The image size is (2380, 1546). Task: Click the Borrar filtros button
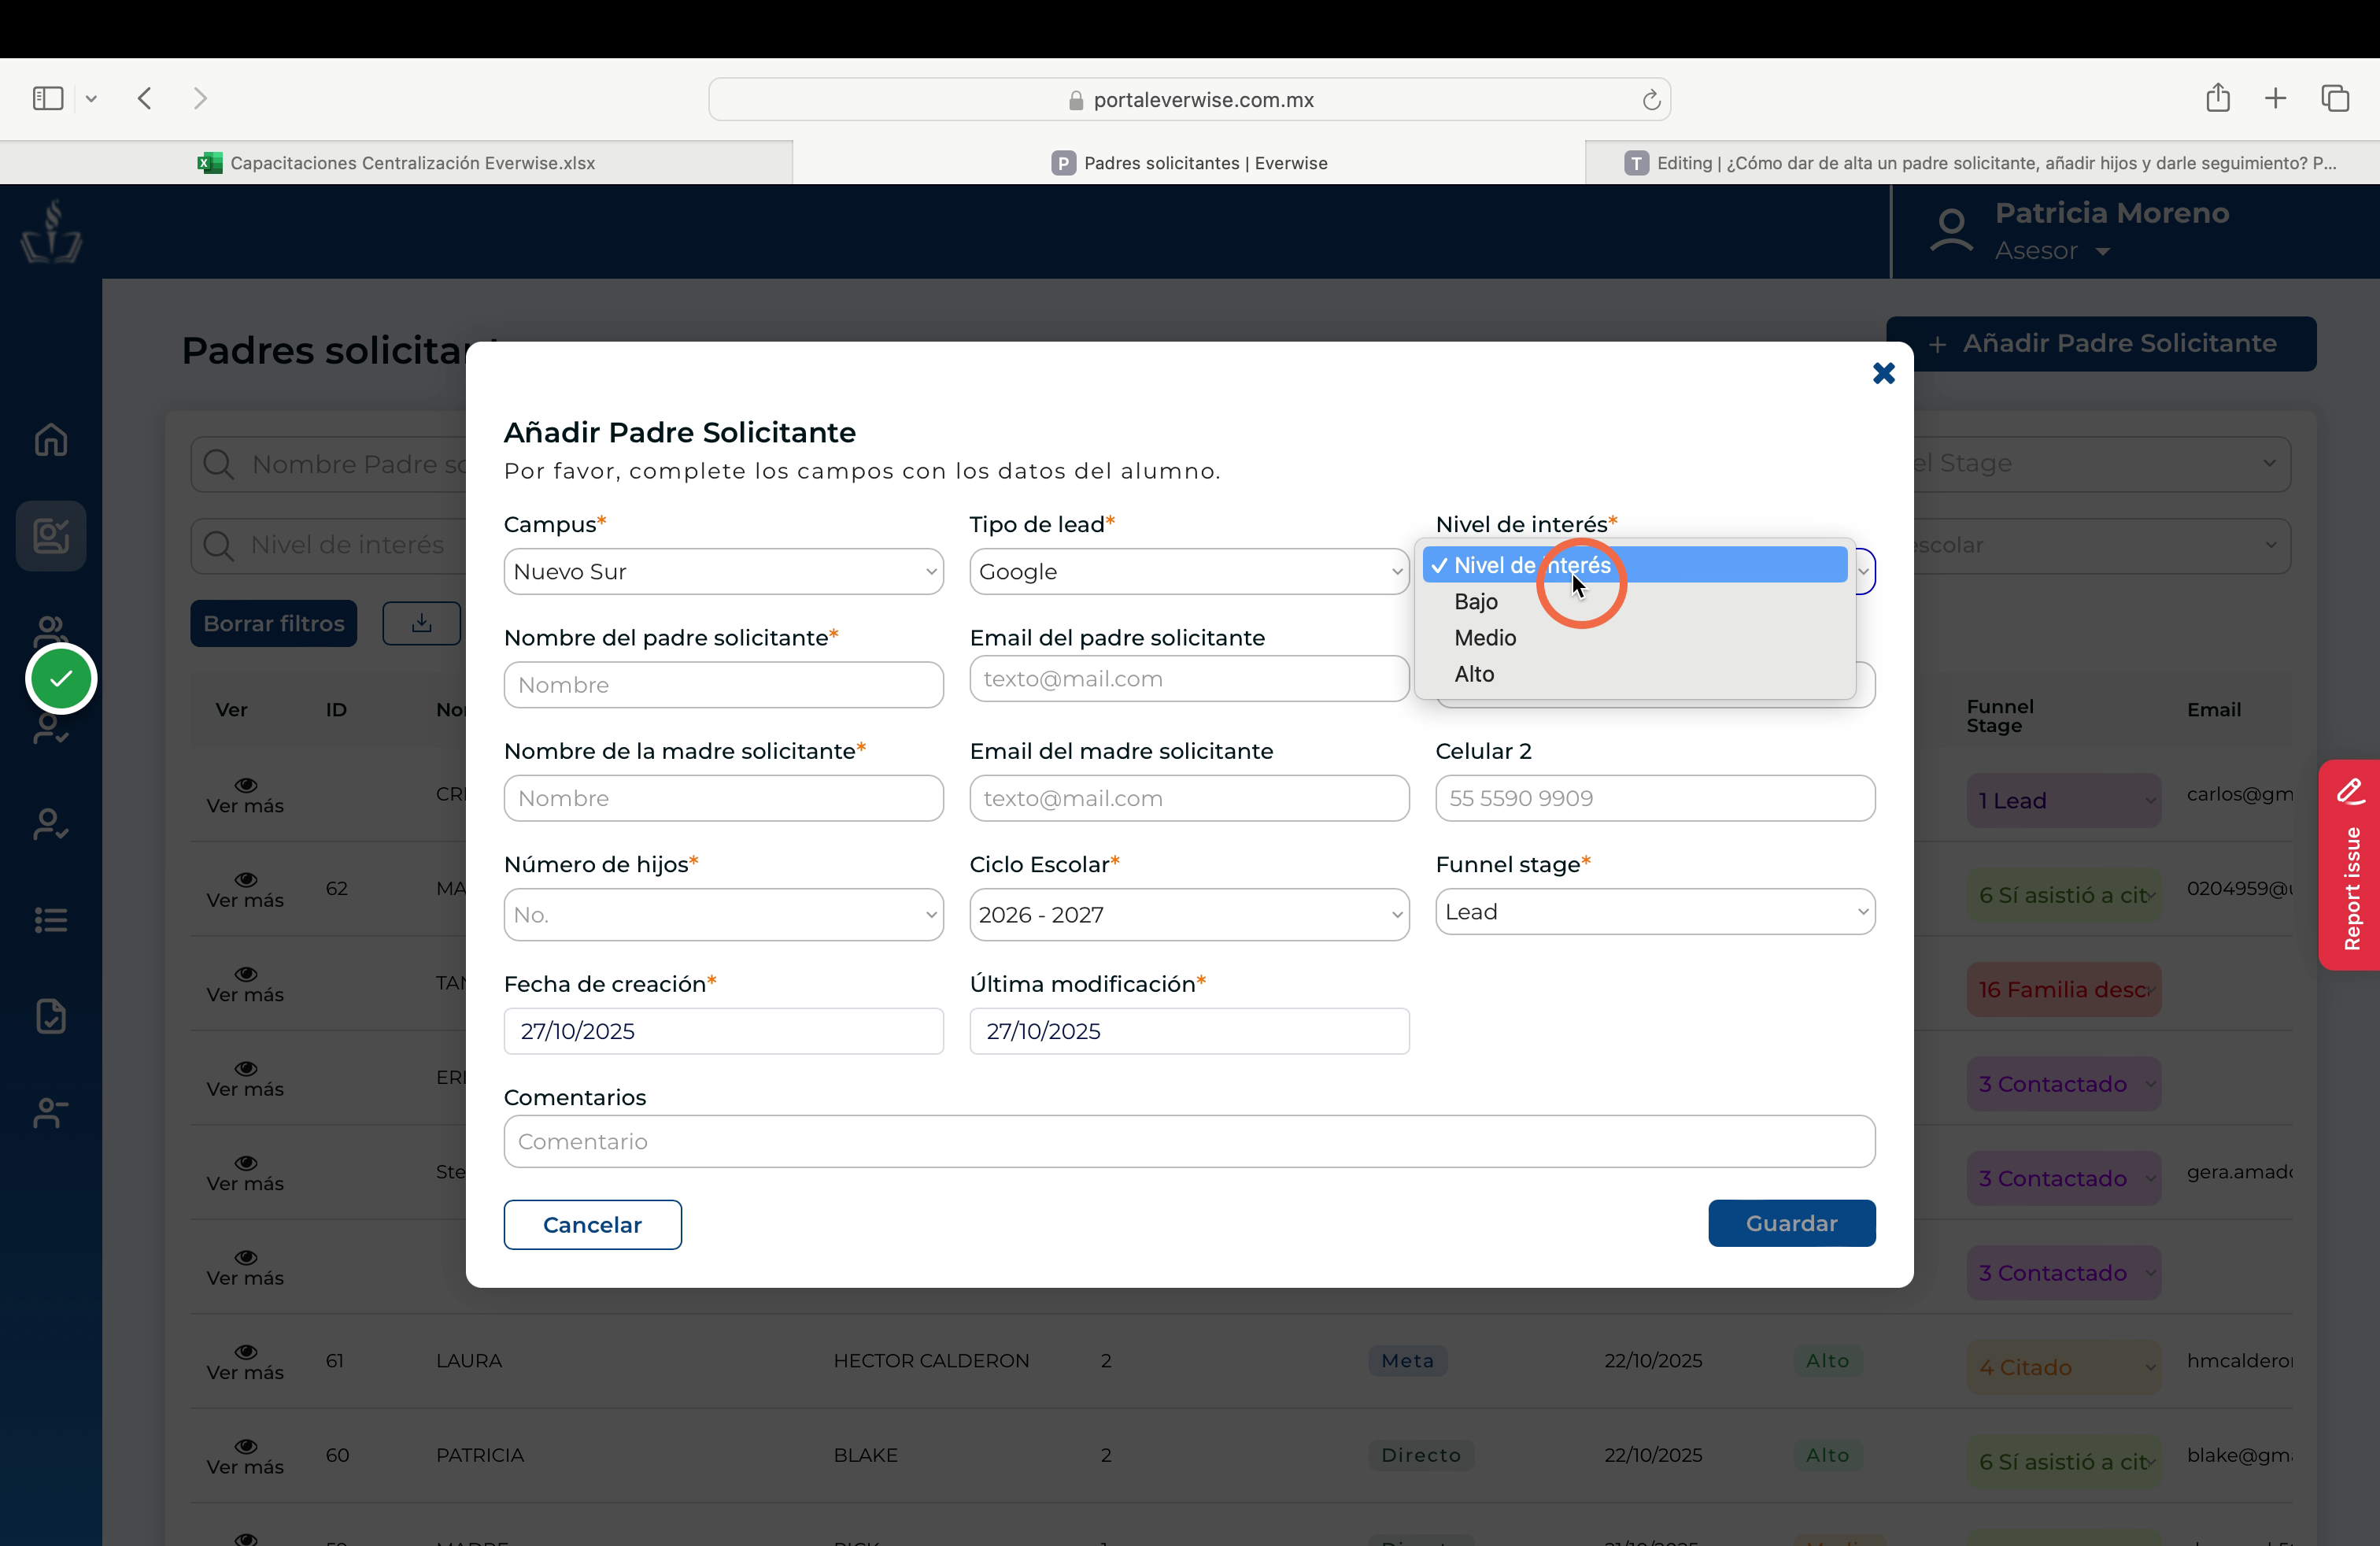point(273,623)
